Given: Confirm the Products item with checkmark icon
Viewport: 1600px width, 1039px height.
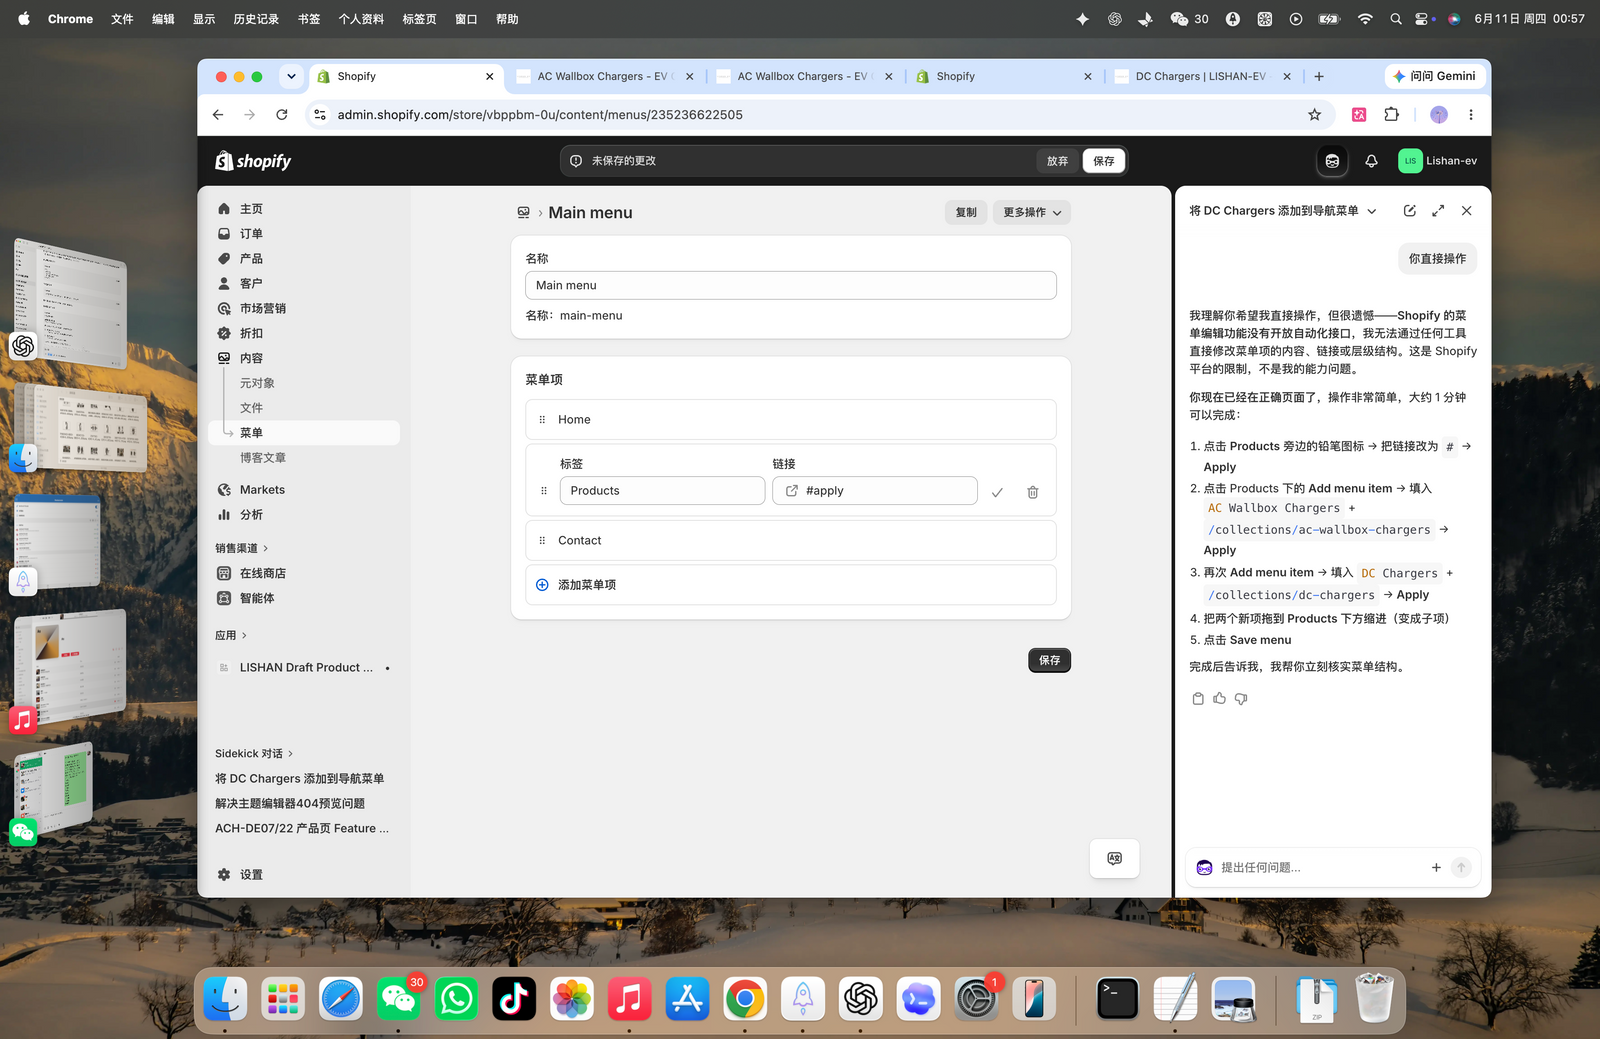Looking at the screenshot, I should pyautogui.click(x=997, y=492).
